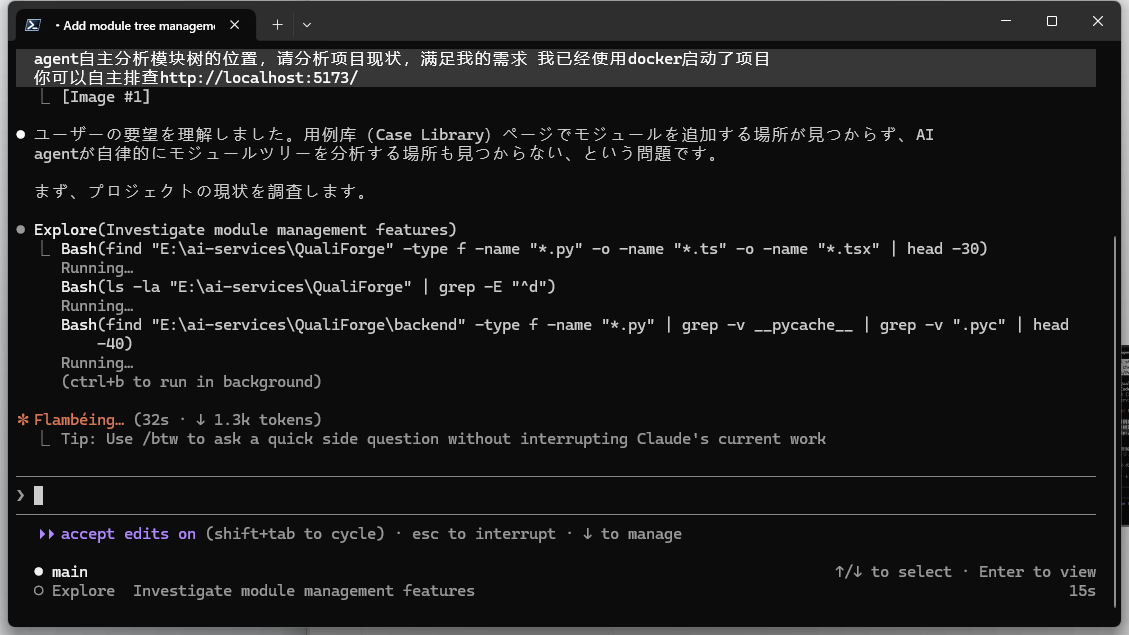Open the new tab profile dropdown
Image resolution: width=1129 pixels, height=635 pixels.
pos(307,25)
